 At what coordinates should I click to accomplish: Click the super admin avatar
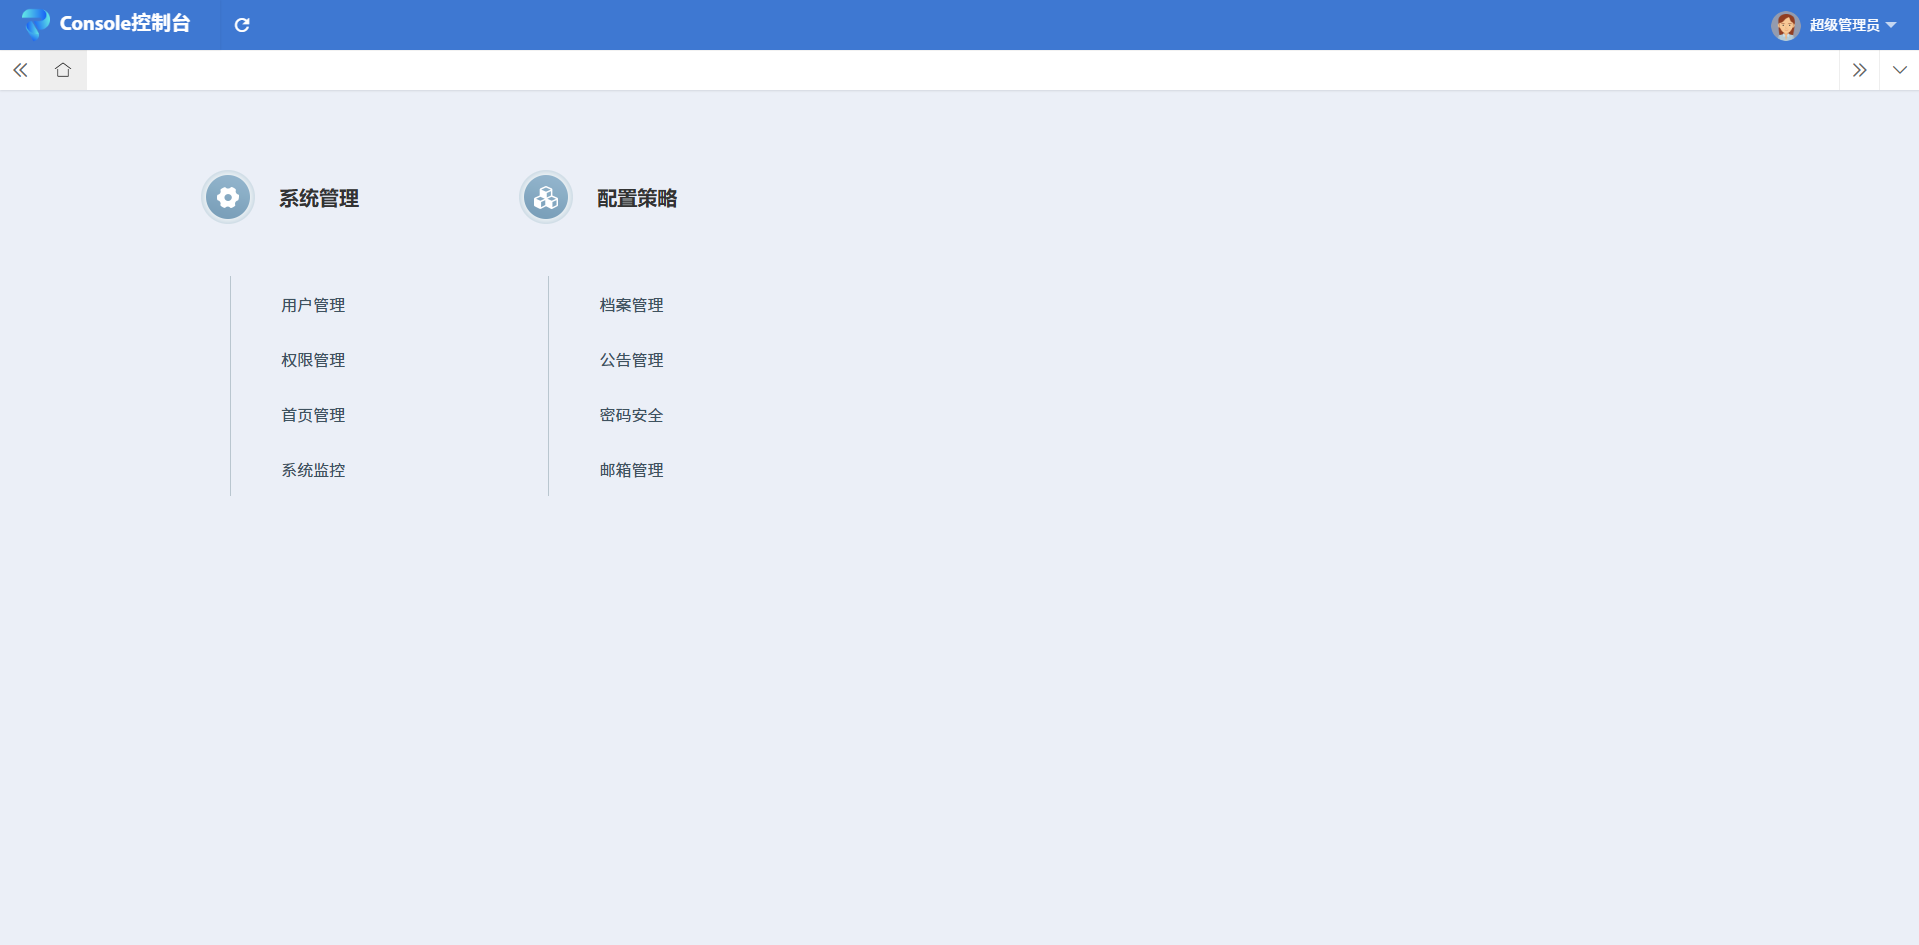pos(1786,25)
